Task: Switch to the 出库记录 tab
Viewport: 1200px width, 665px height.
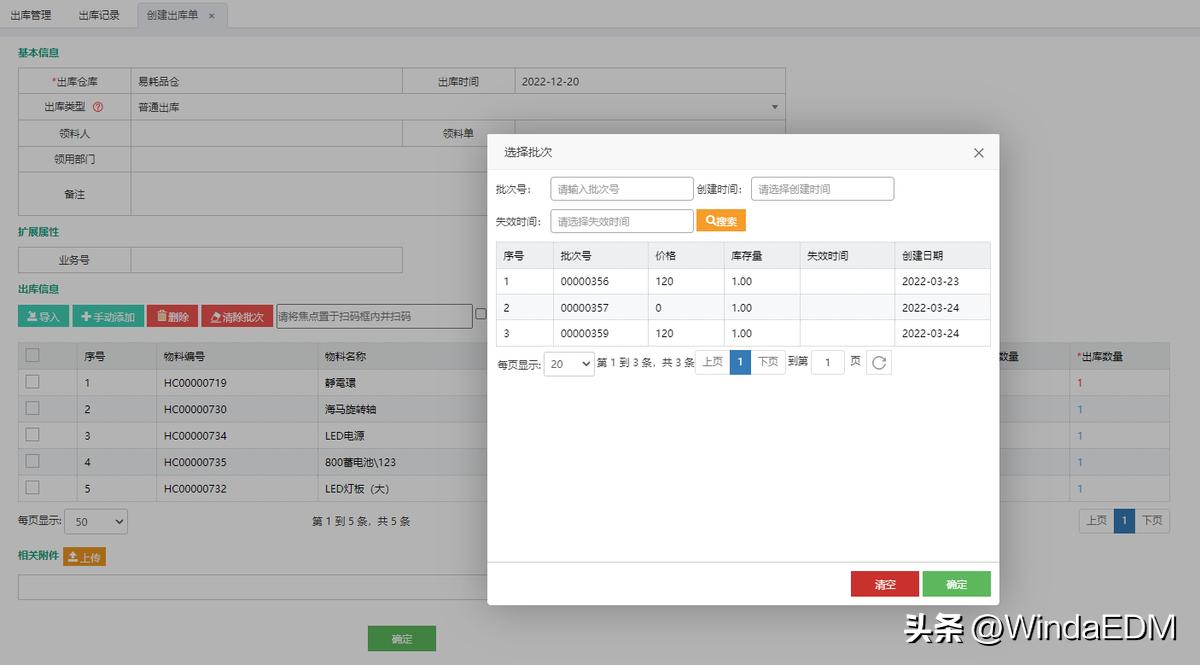Action: click(99, 14)
